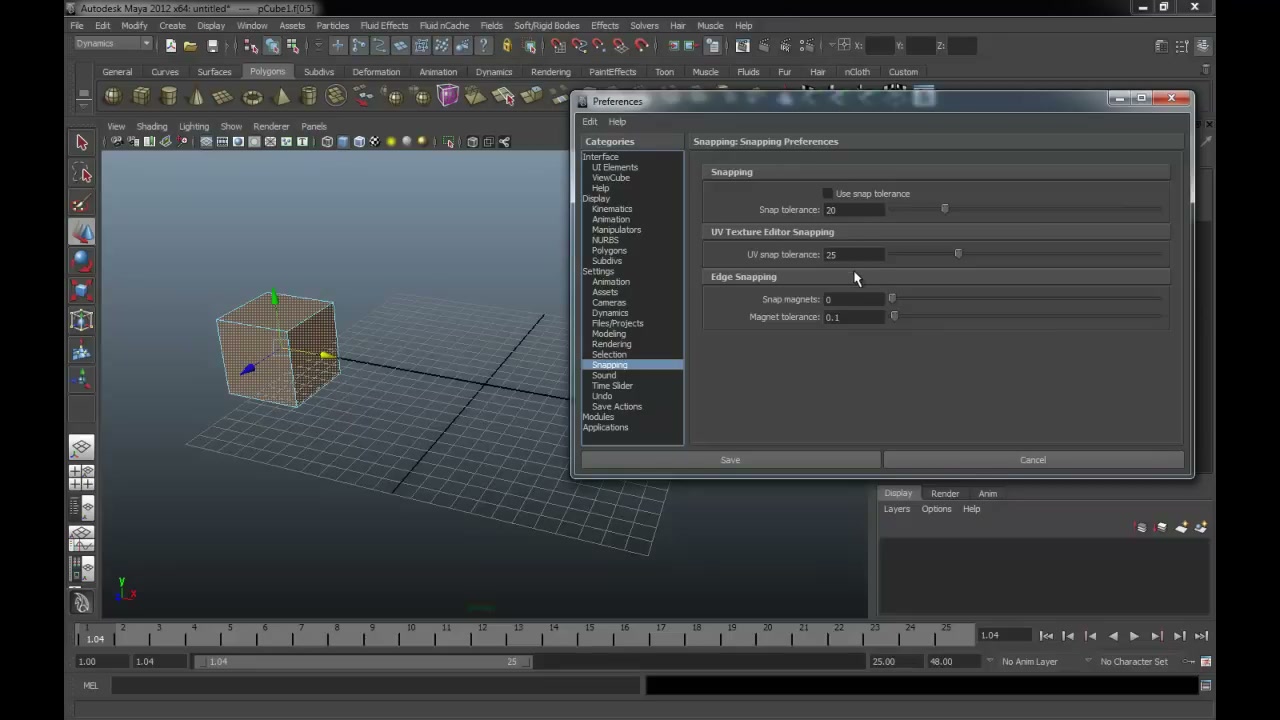1280x720 pixels.
Task: Click the Snap tolerance slider handle
Action: [x=944, y=210]
